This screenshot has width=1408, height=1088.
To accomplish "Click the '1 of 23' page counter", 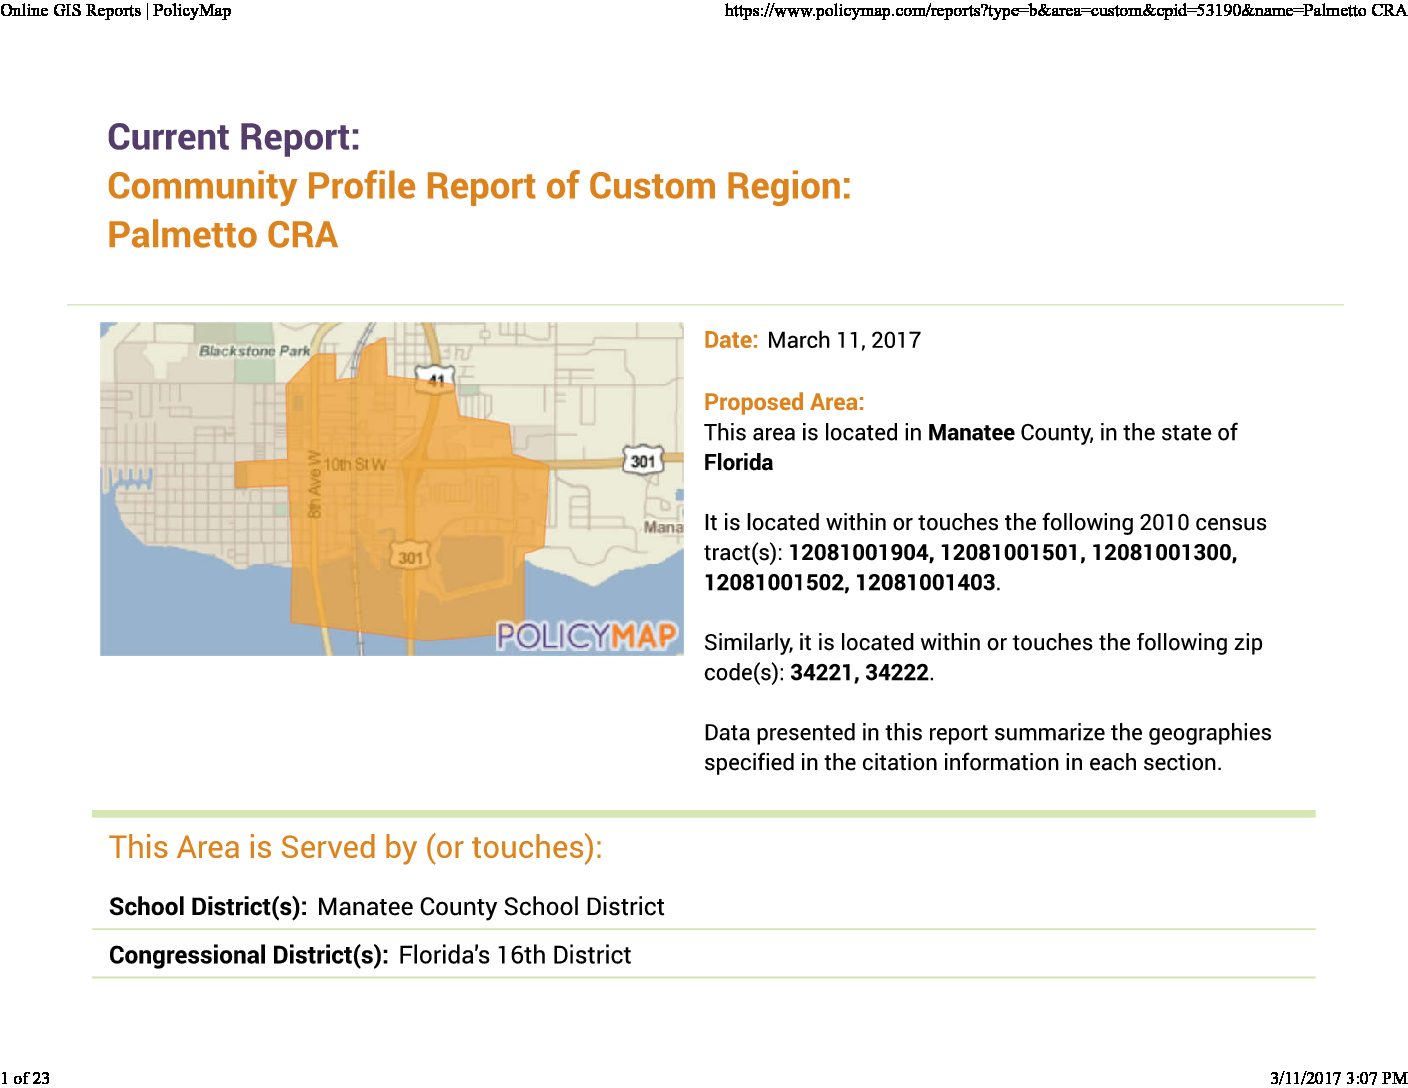I will click(x=25, y=1078).
